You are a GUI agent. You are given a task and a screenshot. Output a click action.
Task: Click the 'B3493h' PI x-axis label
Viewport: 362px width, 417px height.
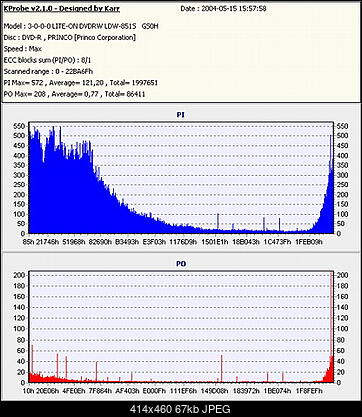(x=127, y=242)
